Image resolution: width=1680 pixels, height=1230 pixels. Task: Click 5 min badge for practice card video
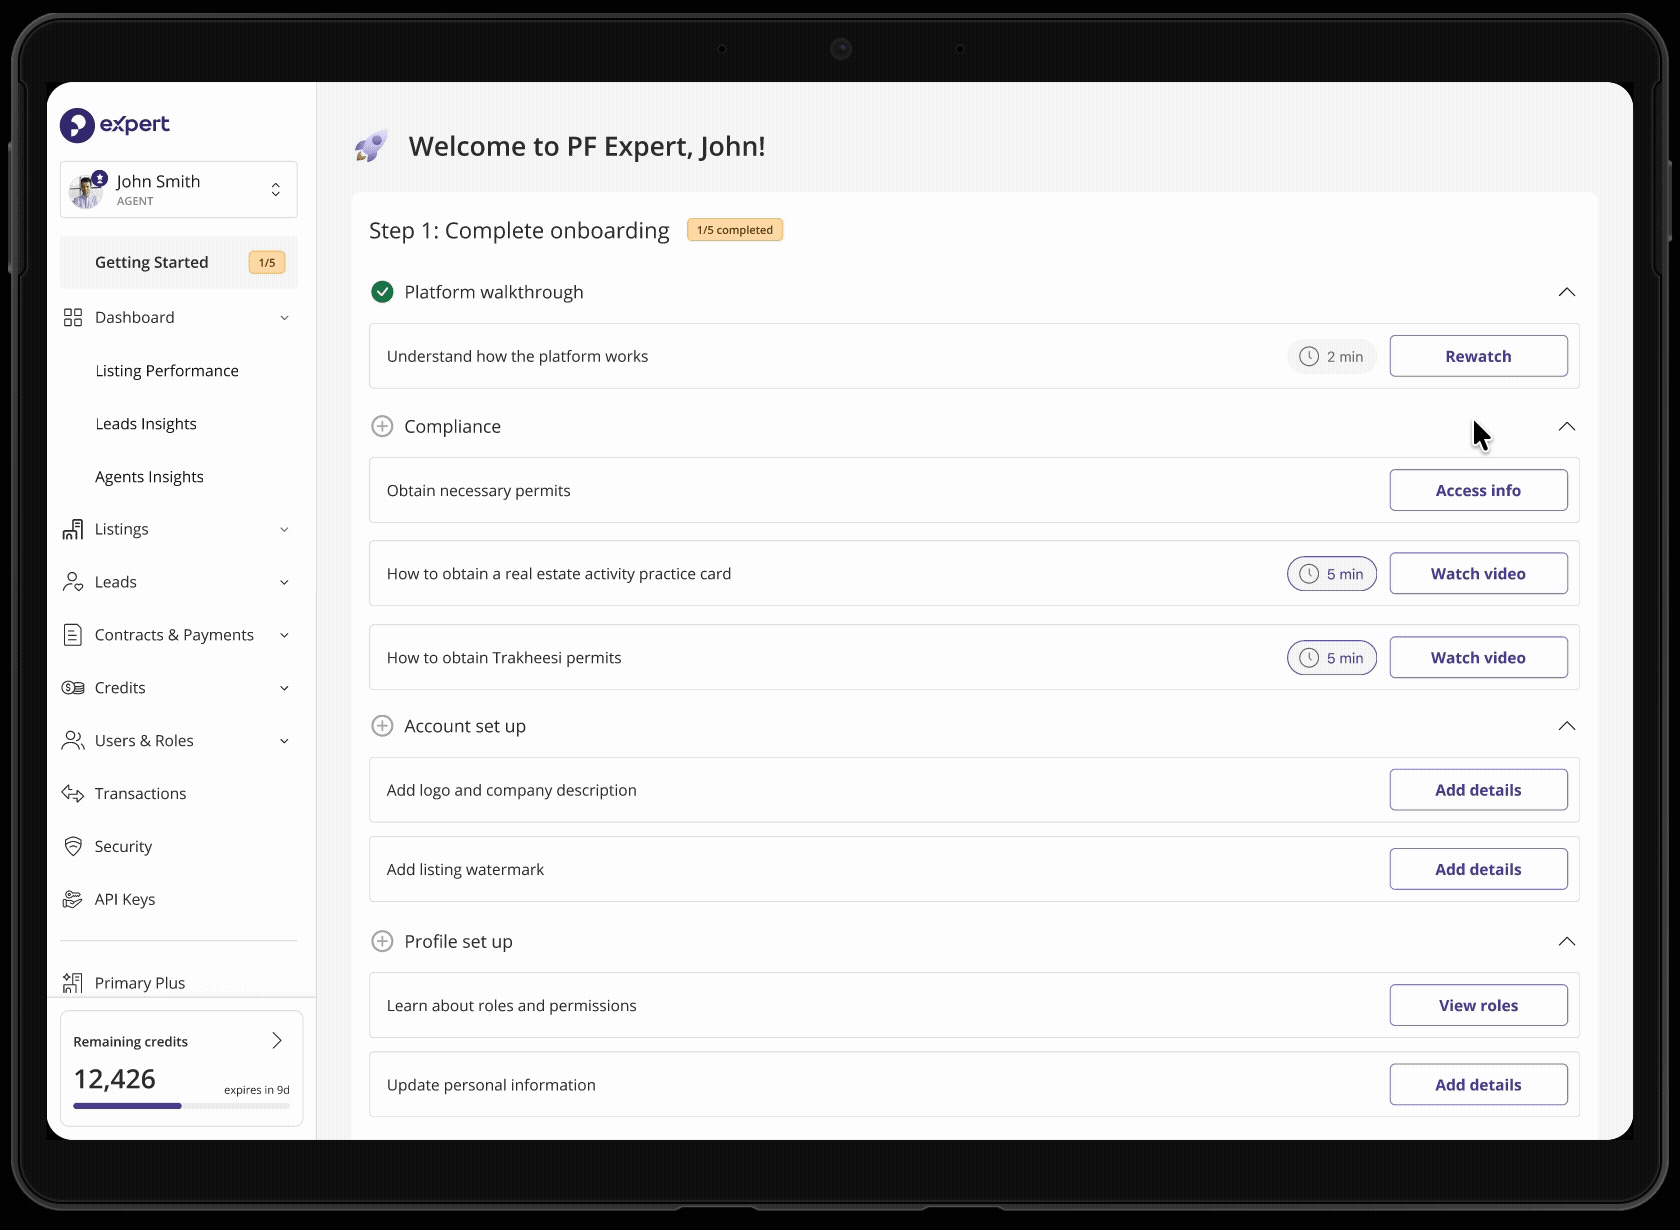tap(1332, 574)
